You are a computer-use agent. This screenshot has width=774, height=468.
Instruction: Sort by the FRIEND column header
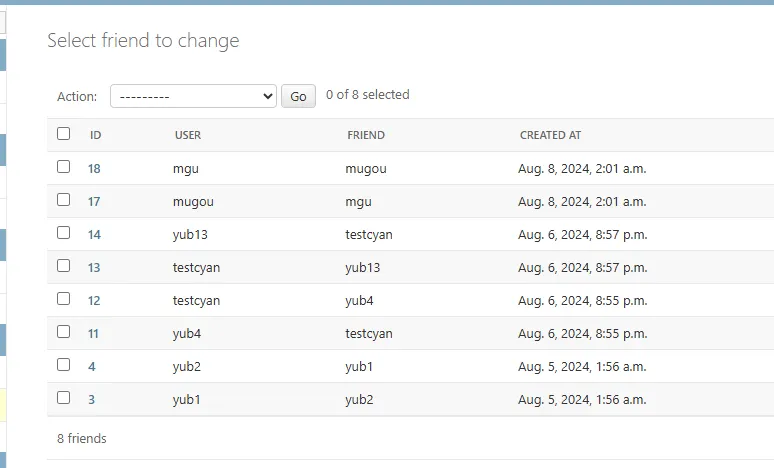(x=366, y=135)
